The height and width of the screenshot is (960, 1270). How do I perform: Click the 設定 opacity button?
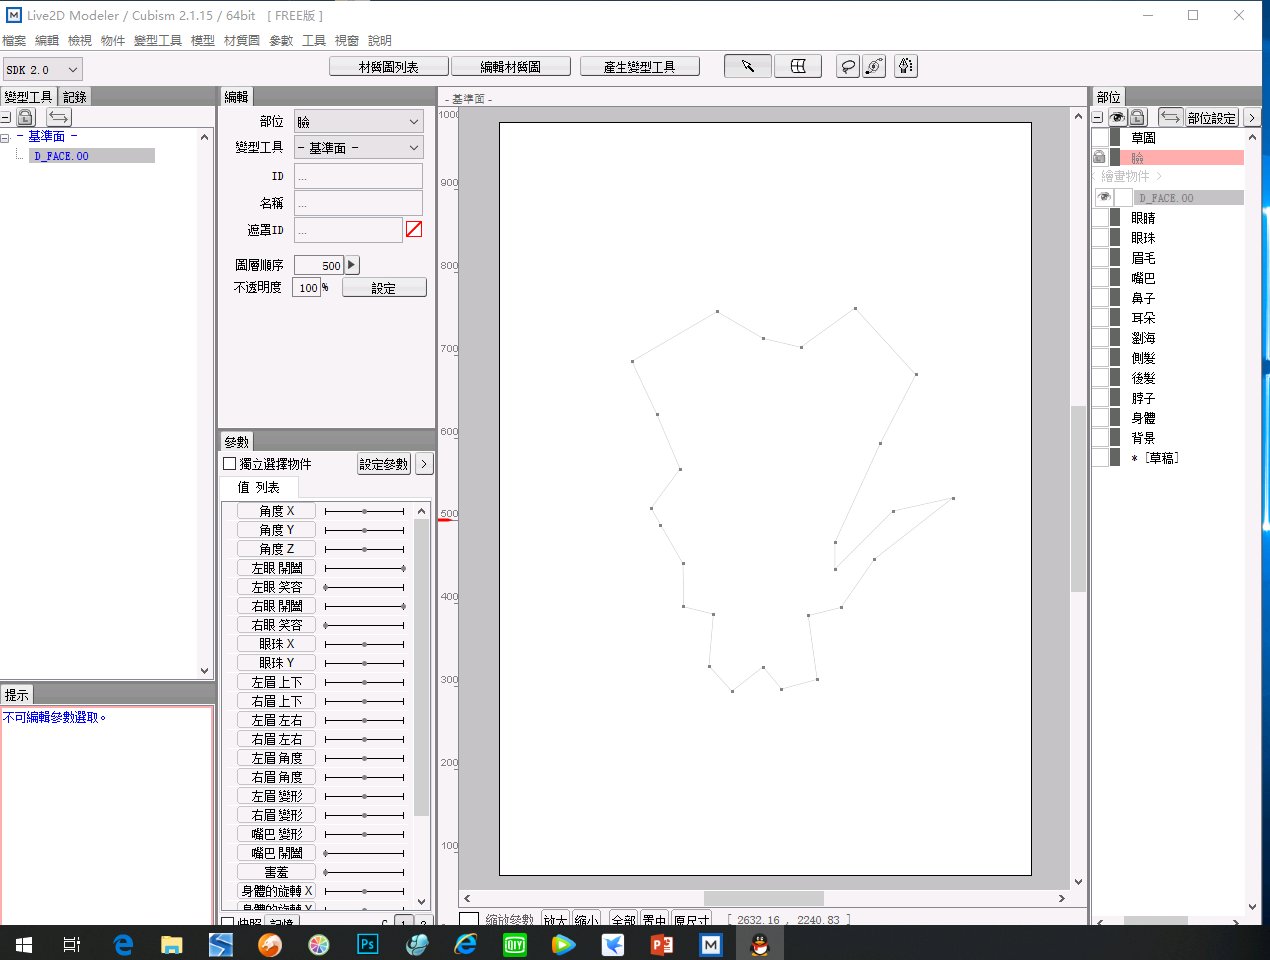(x=384, y=287)
